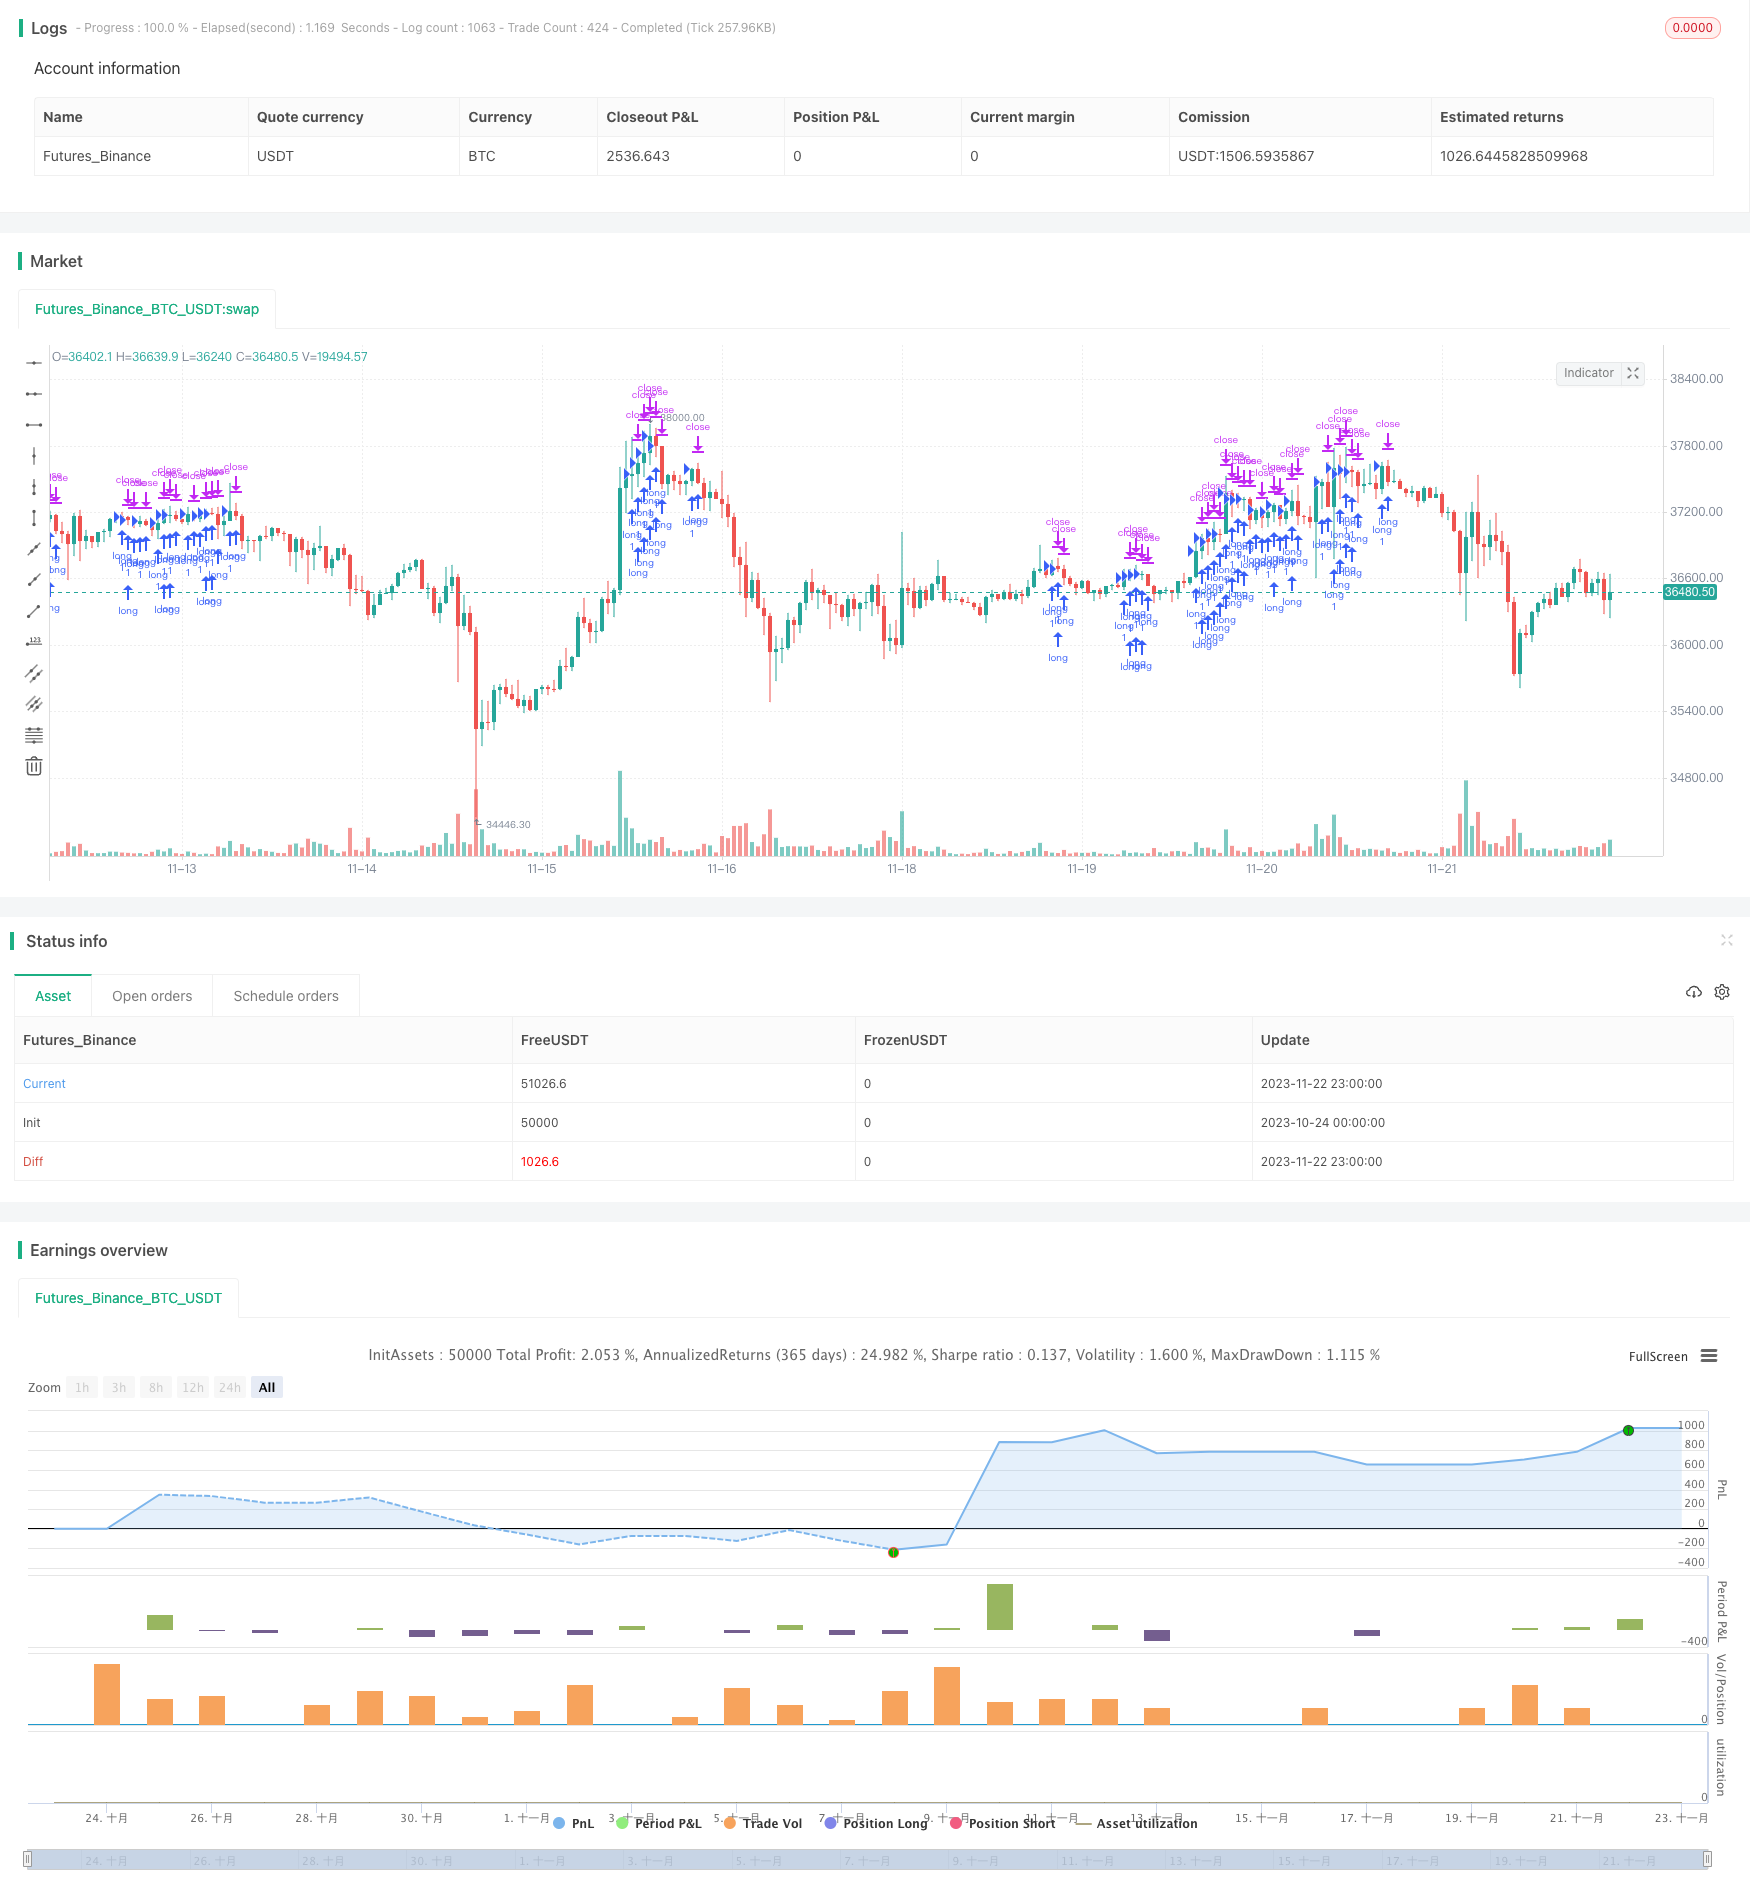Set earnings chart zoom to 3h
This screenshot has width=1750, height=1900.
point(119,1387)
